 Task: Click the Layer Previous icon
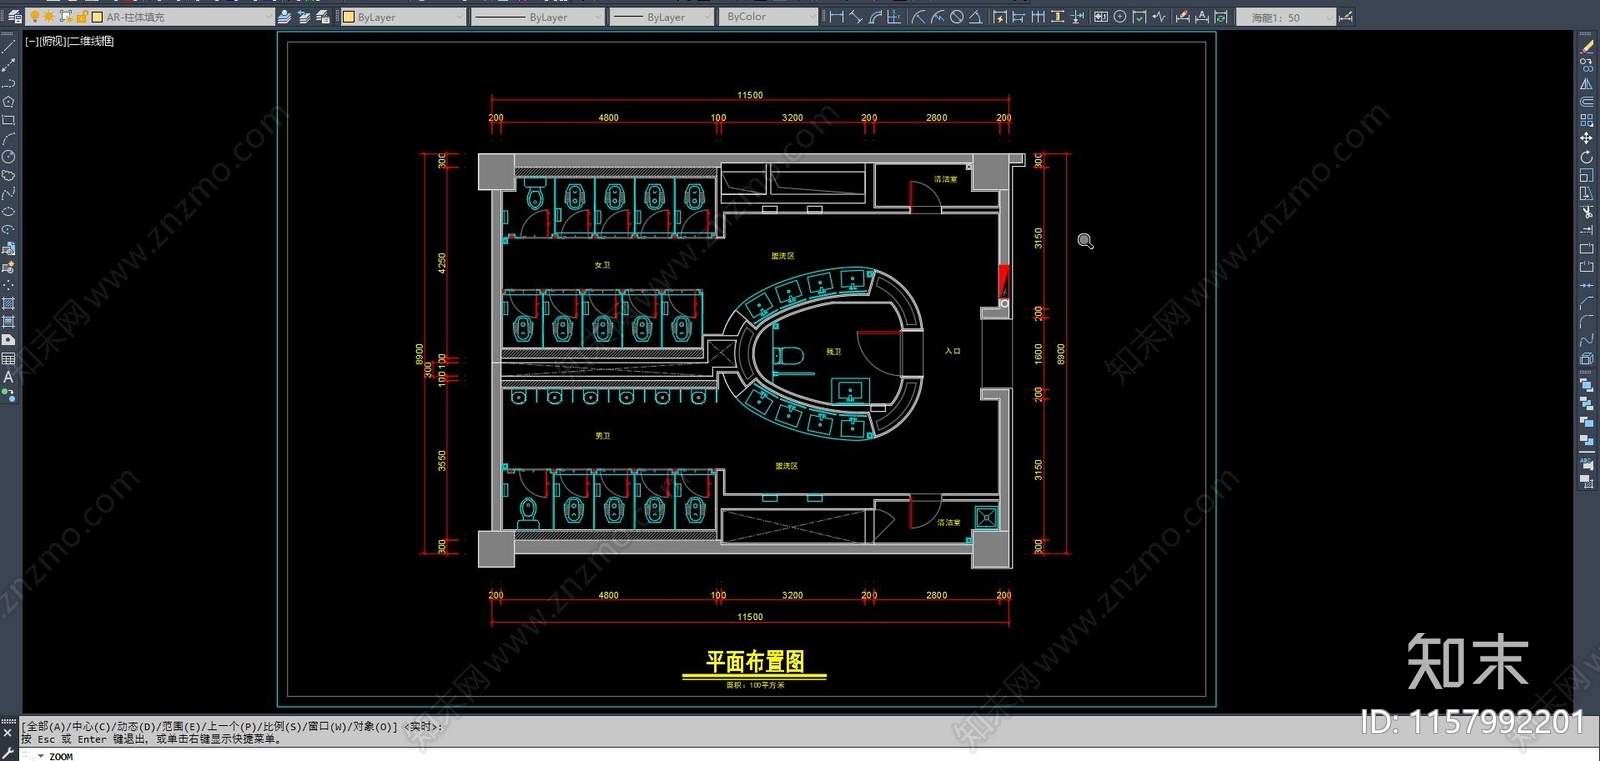click(x=304, y=17)
